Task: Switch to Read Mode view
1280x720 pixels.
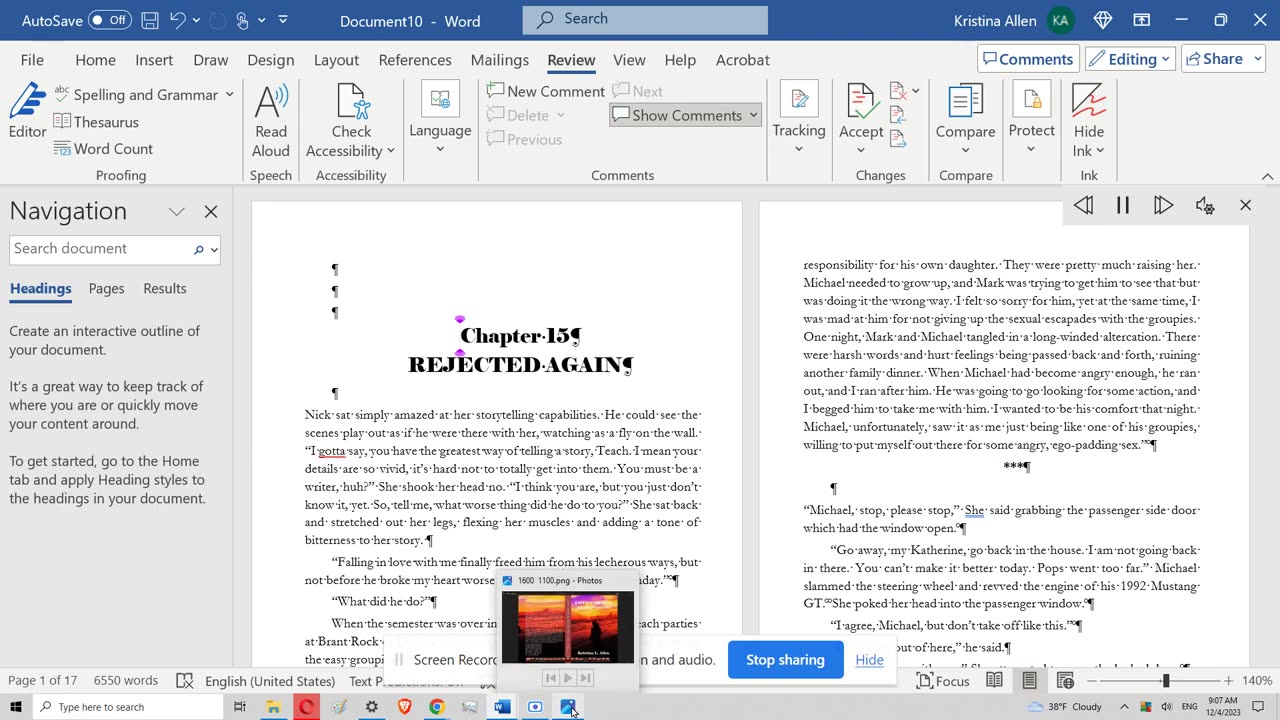Action: 994,681
